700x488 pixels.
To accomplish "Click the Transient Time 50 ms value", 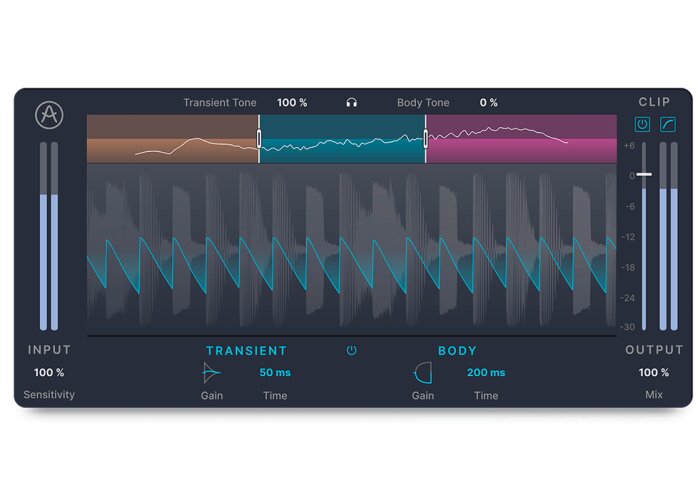I will [x=275, y=372].
